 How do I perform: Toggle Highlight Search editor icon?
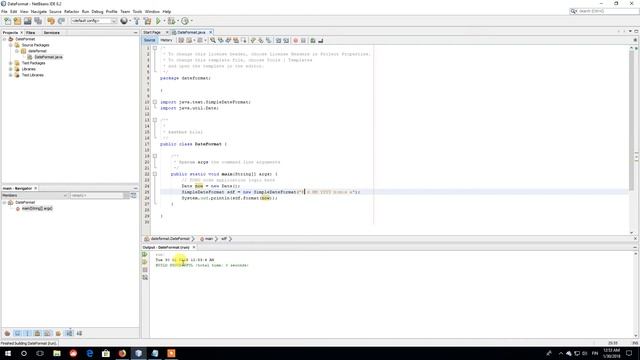236,40
